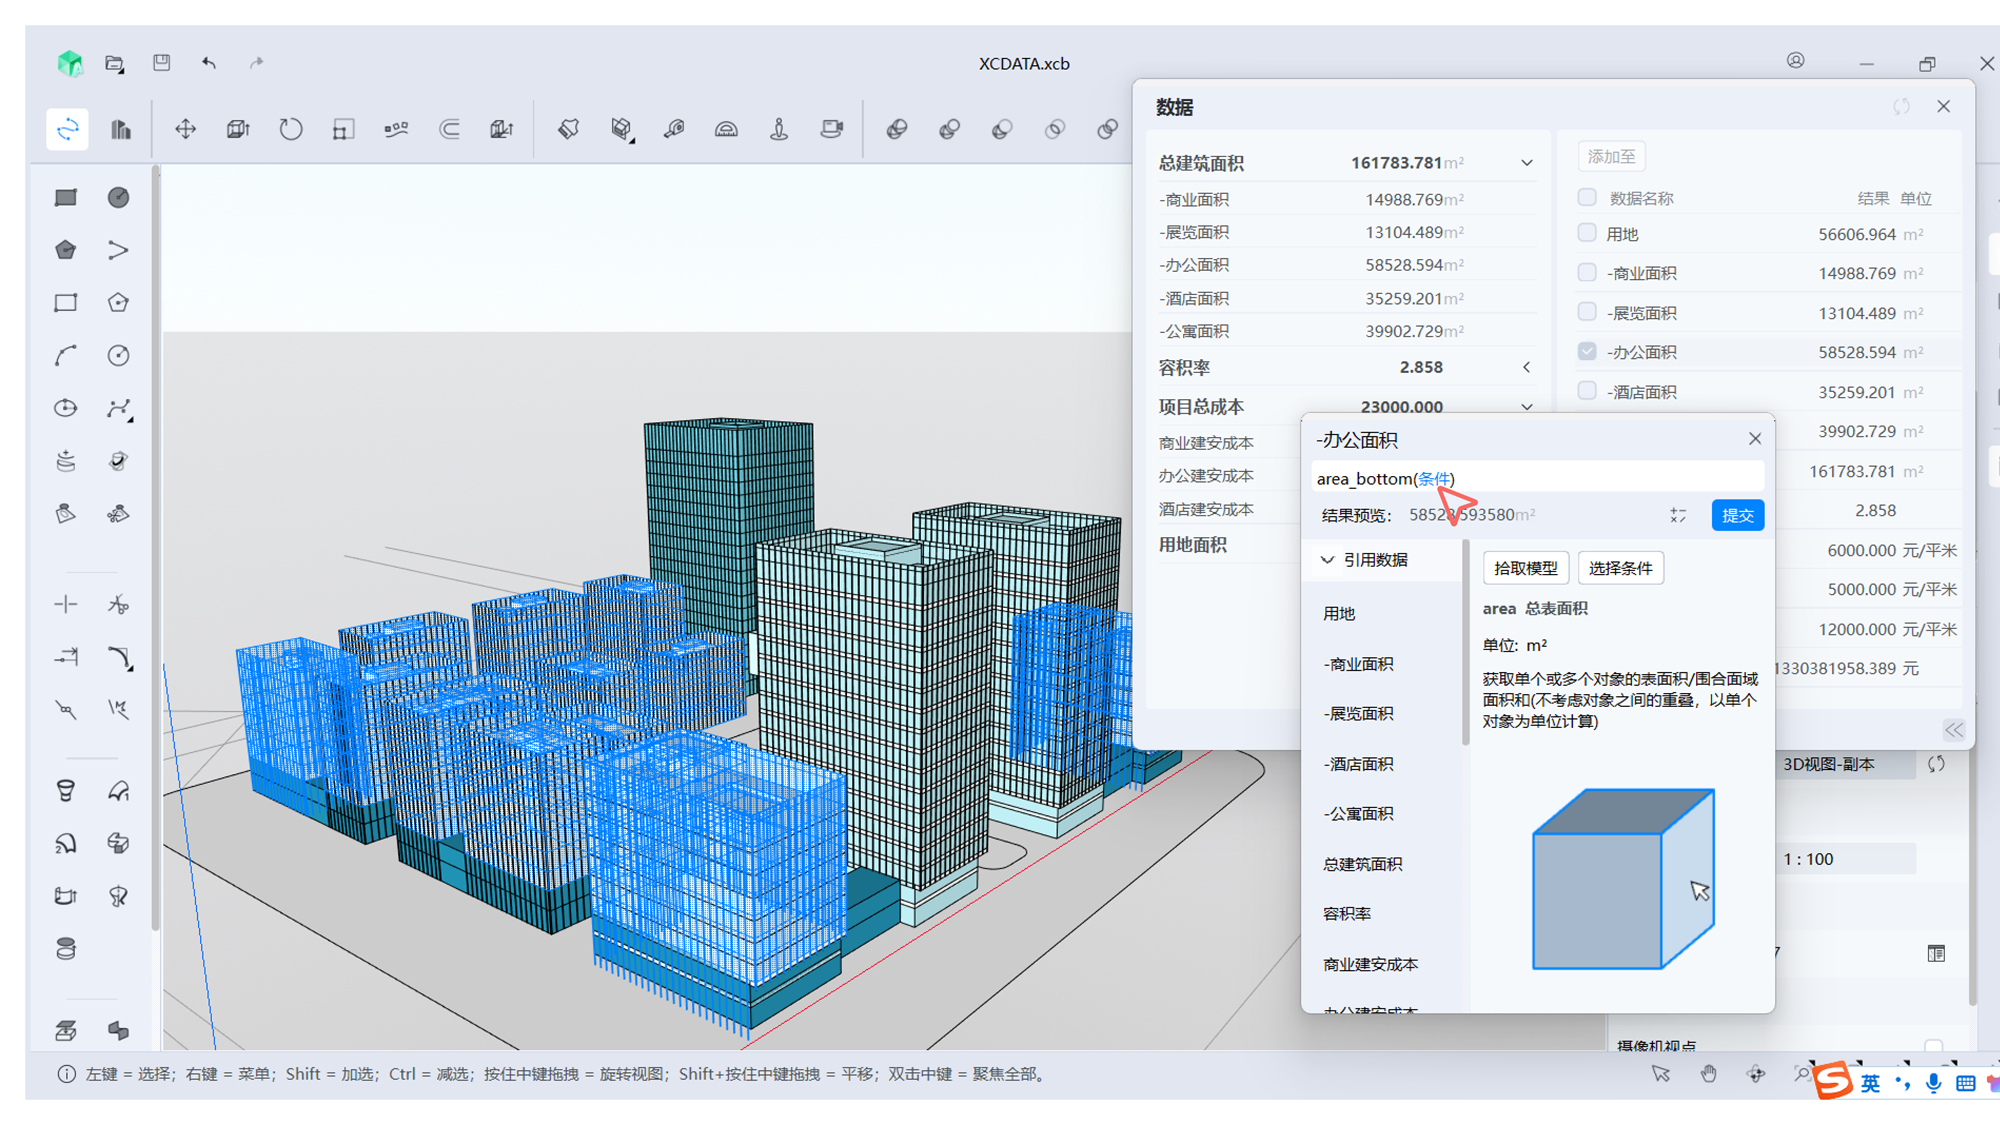The image size is (2000, 1125).
Task: Collapse the 引用数据 list
Action: (x=1328, y=560)
